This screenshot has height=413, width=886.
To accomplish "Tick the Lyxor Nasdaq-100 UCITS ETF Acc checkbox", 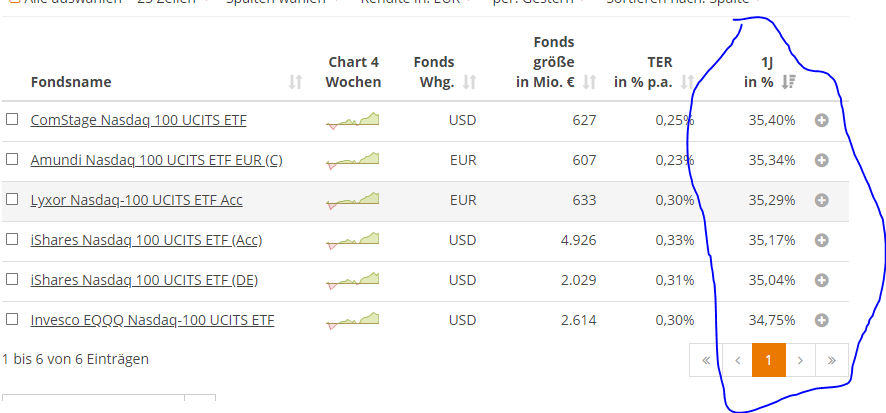I will 12,200.
